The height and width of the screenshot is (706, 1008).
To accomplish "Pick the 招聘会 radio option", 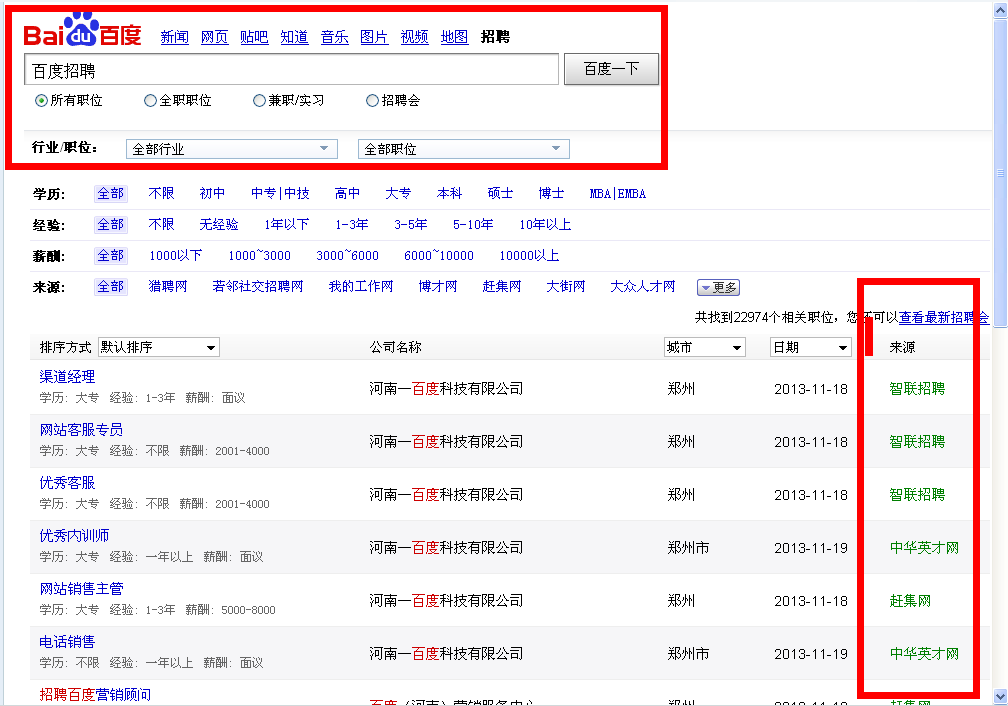I will point(372,101).
